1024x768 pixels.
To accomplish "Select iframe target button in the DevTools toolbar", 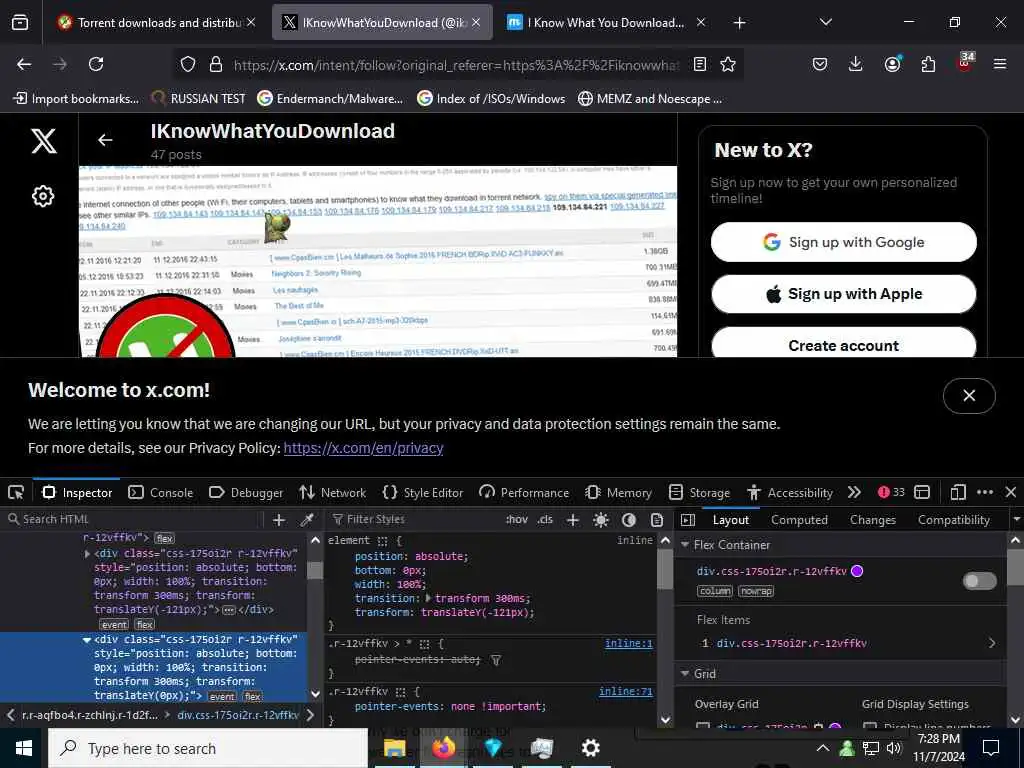I will [922, 492].
